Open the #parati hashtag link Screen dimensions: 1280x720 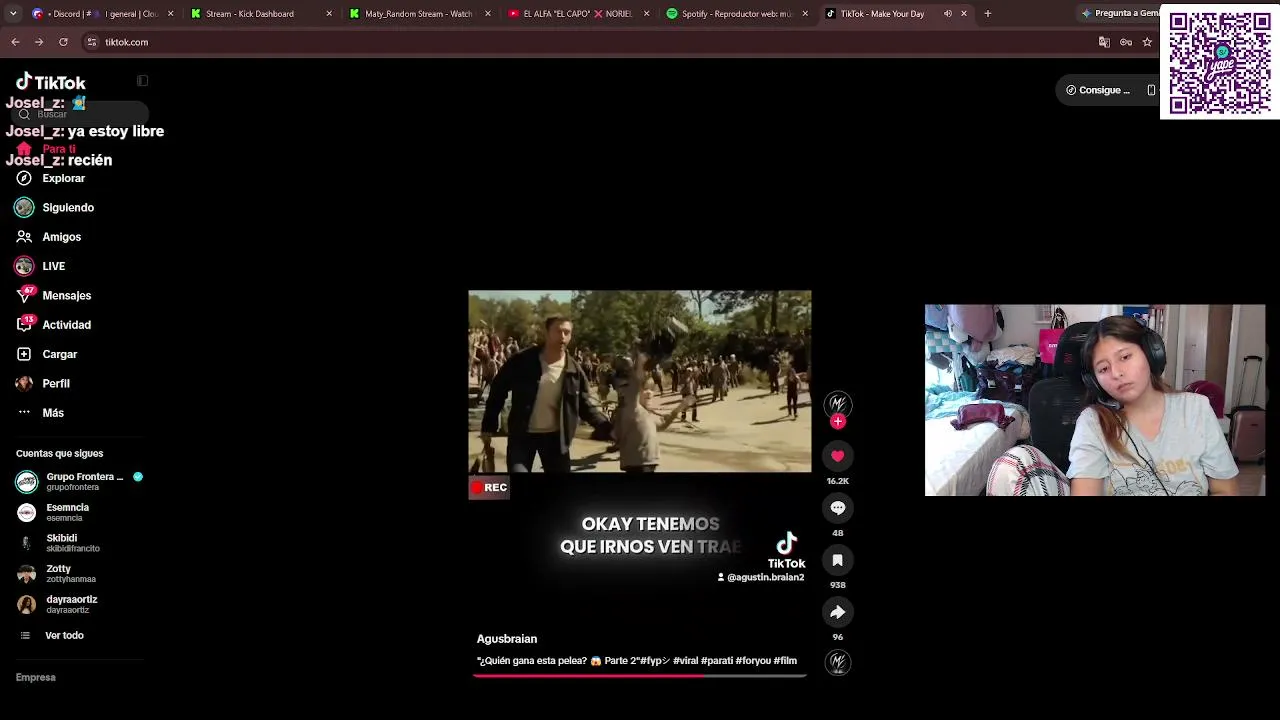[717, 661]
